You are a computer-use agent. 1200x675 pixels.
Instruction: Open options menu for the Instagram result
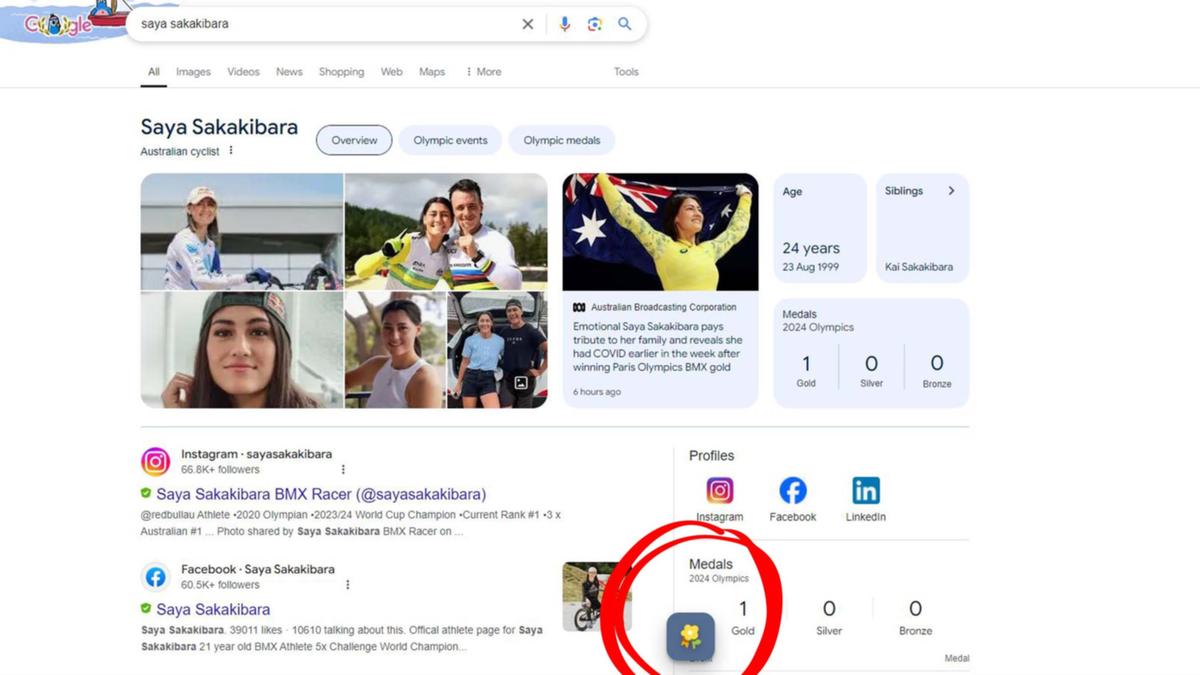tap(343, 469)
